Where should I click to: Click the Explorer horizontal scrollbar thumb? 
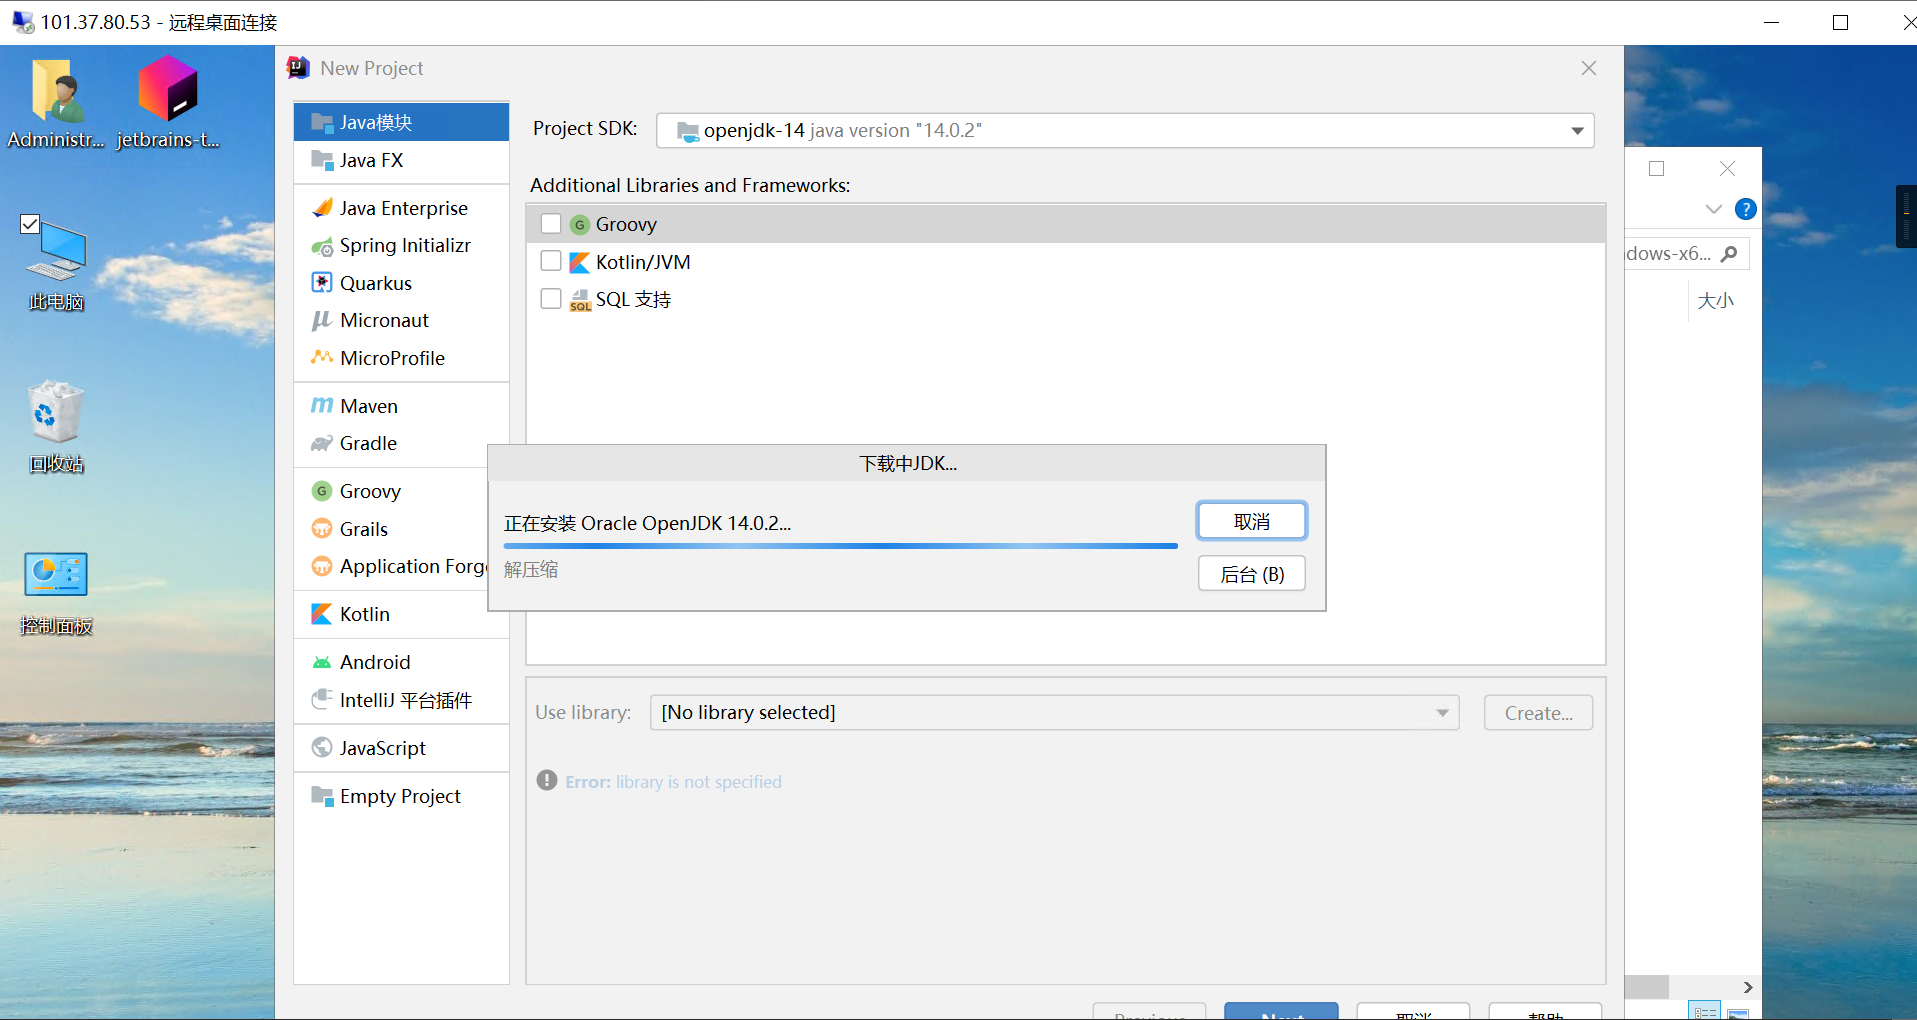click(x=1646, y=987)
